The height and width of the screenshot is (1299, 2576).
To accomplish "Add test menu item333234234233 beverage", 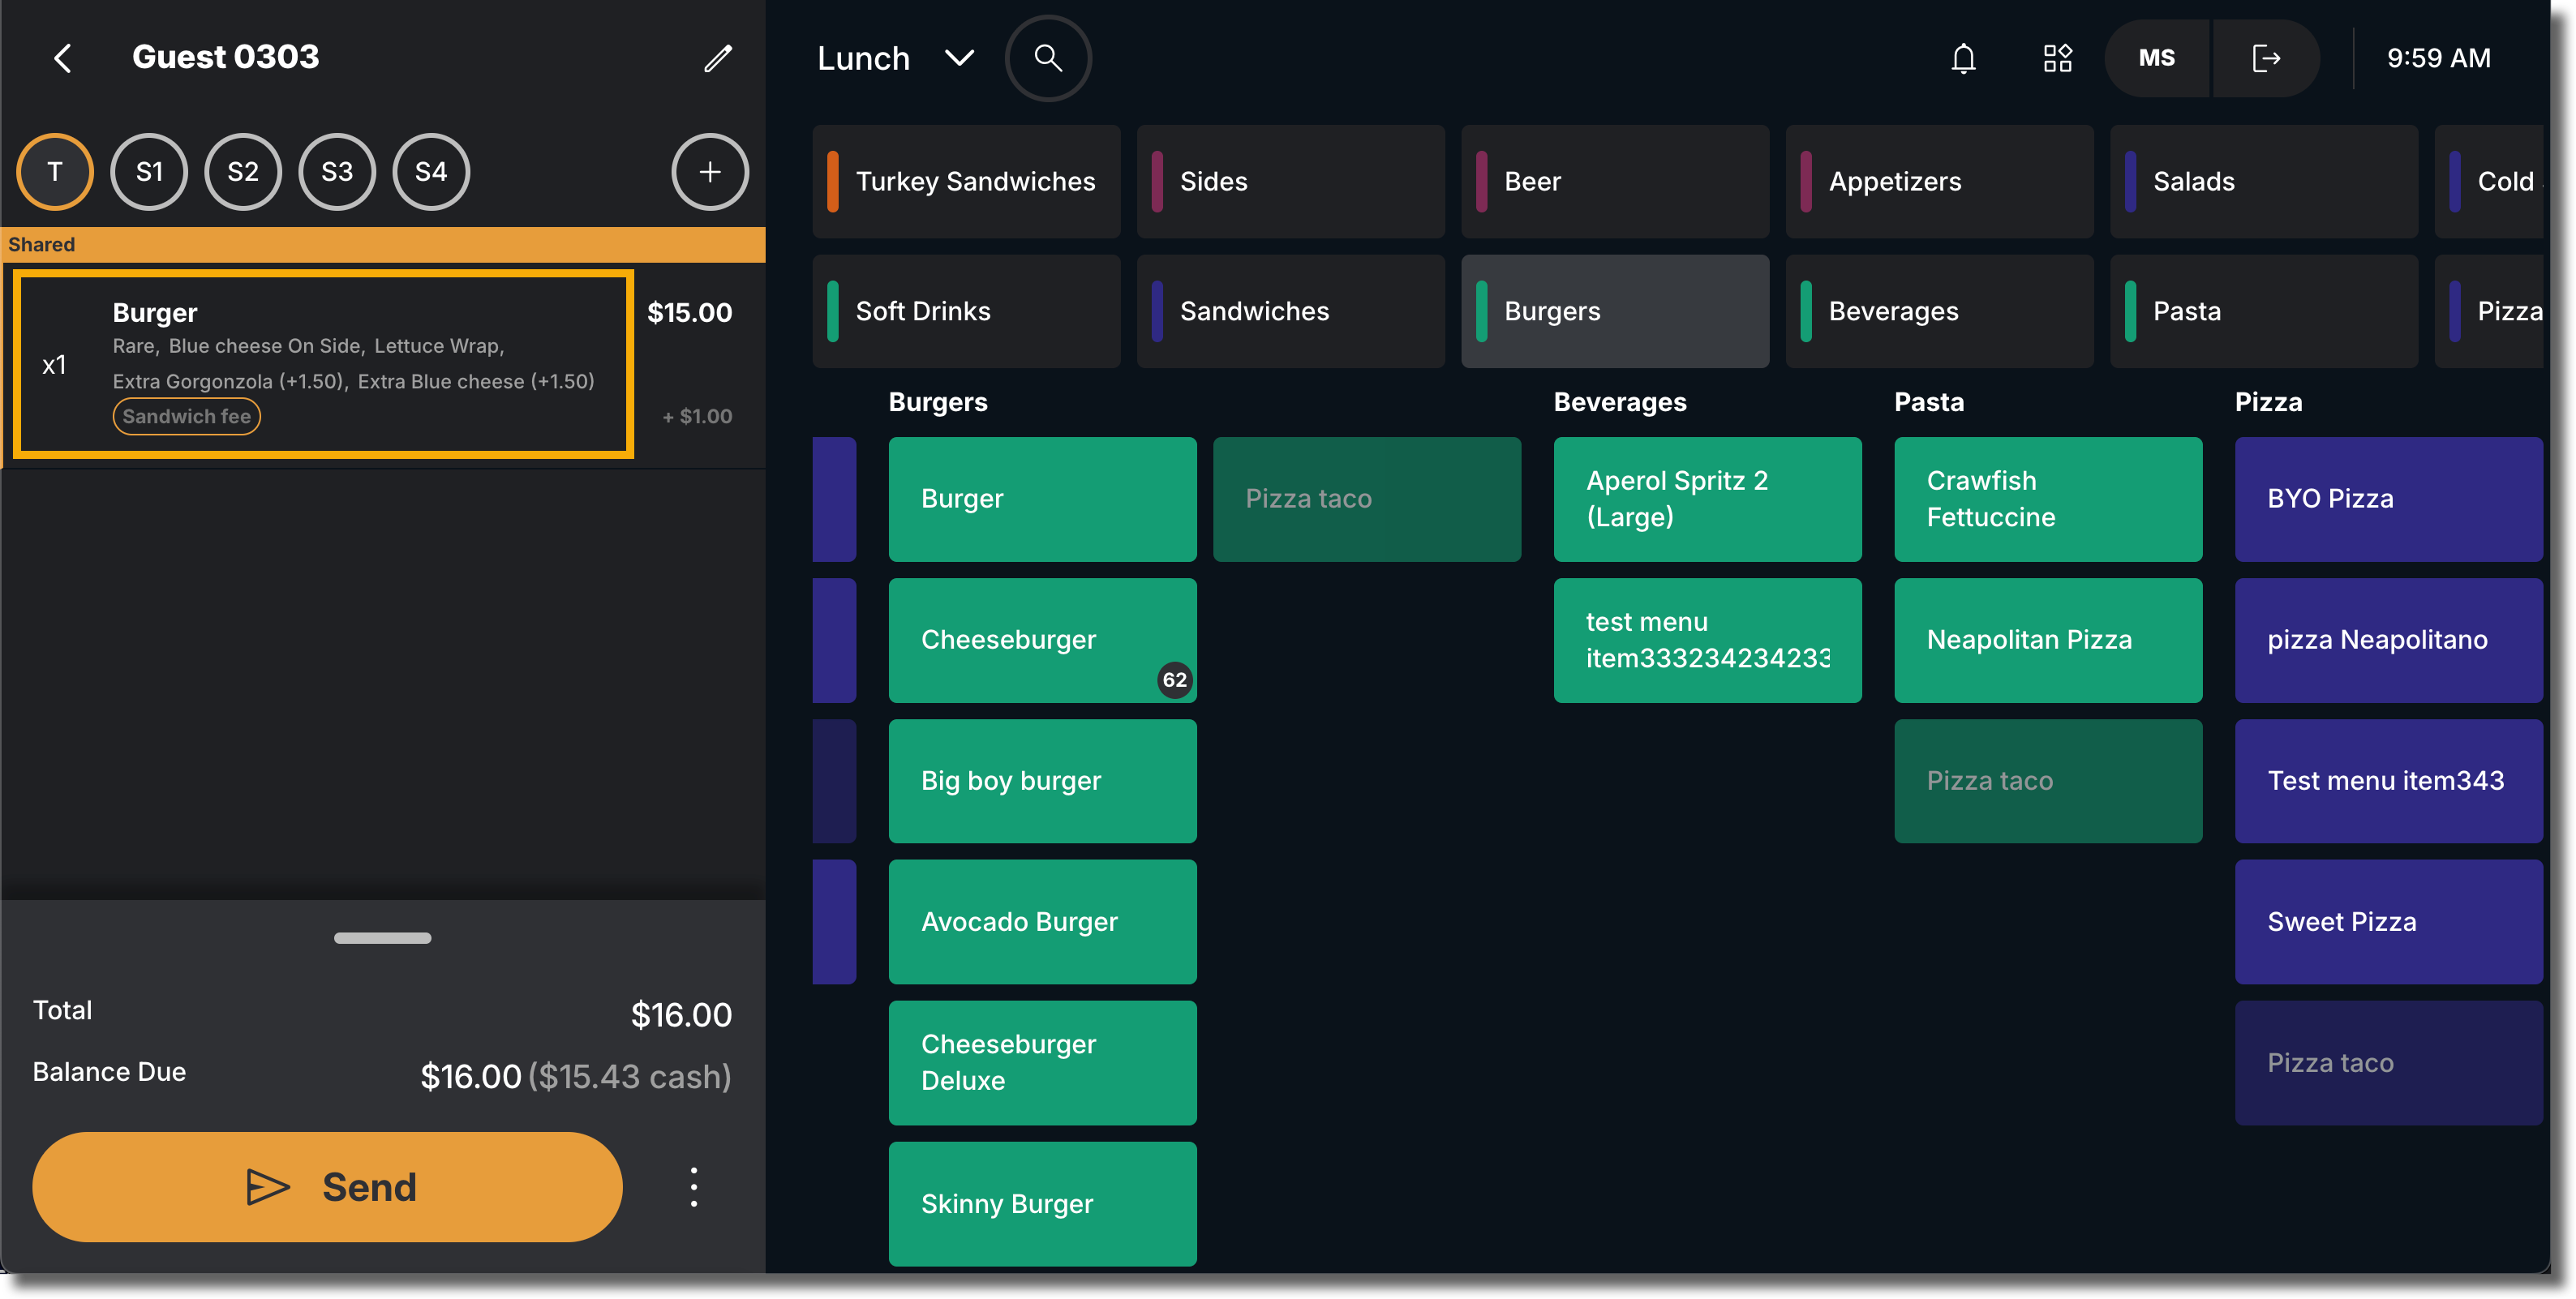I will click(1707, 640).
